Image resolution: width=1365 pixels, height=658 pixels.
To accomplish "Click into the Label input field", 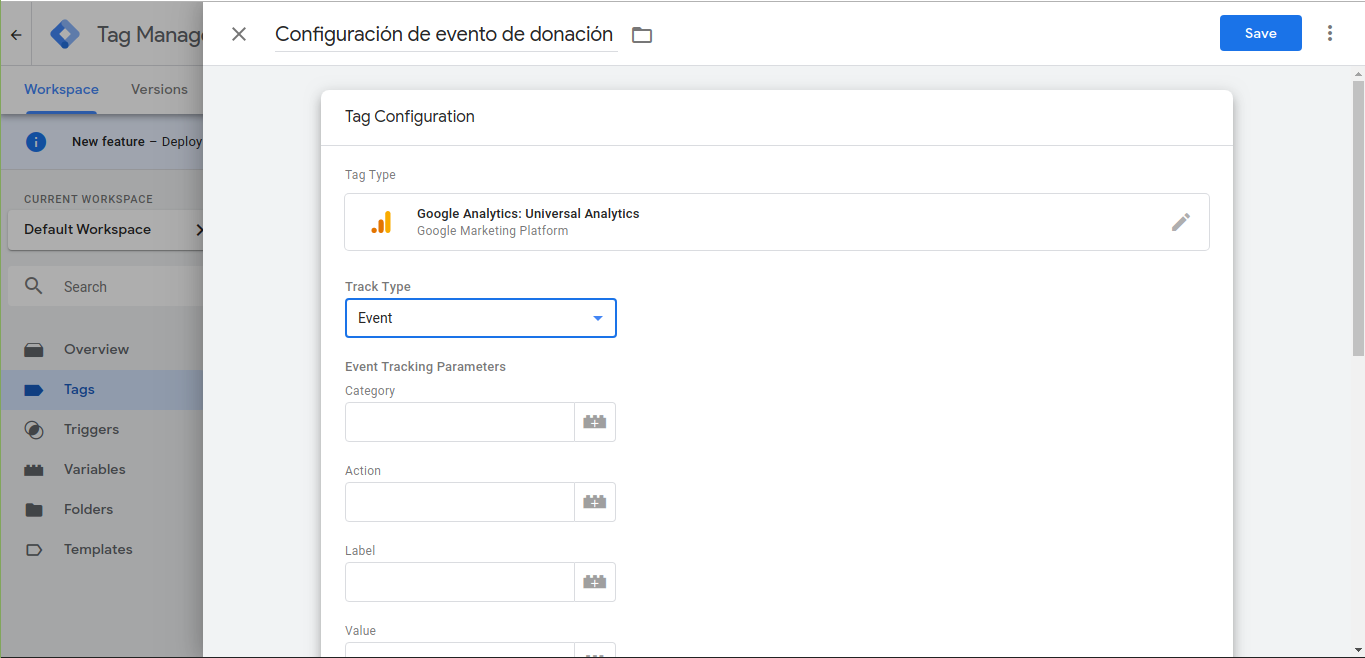I will (459, 582).
